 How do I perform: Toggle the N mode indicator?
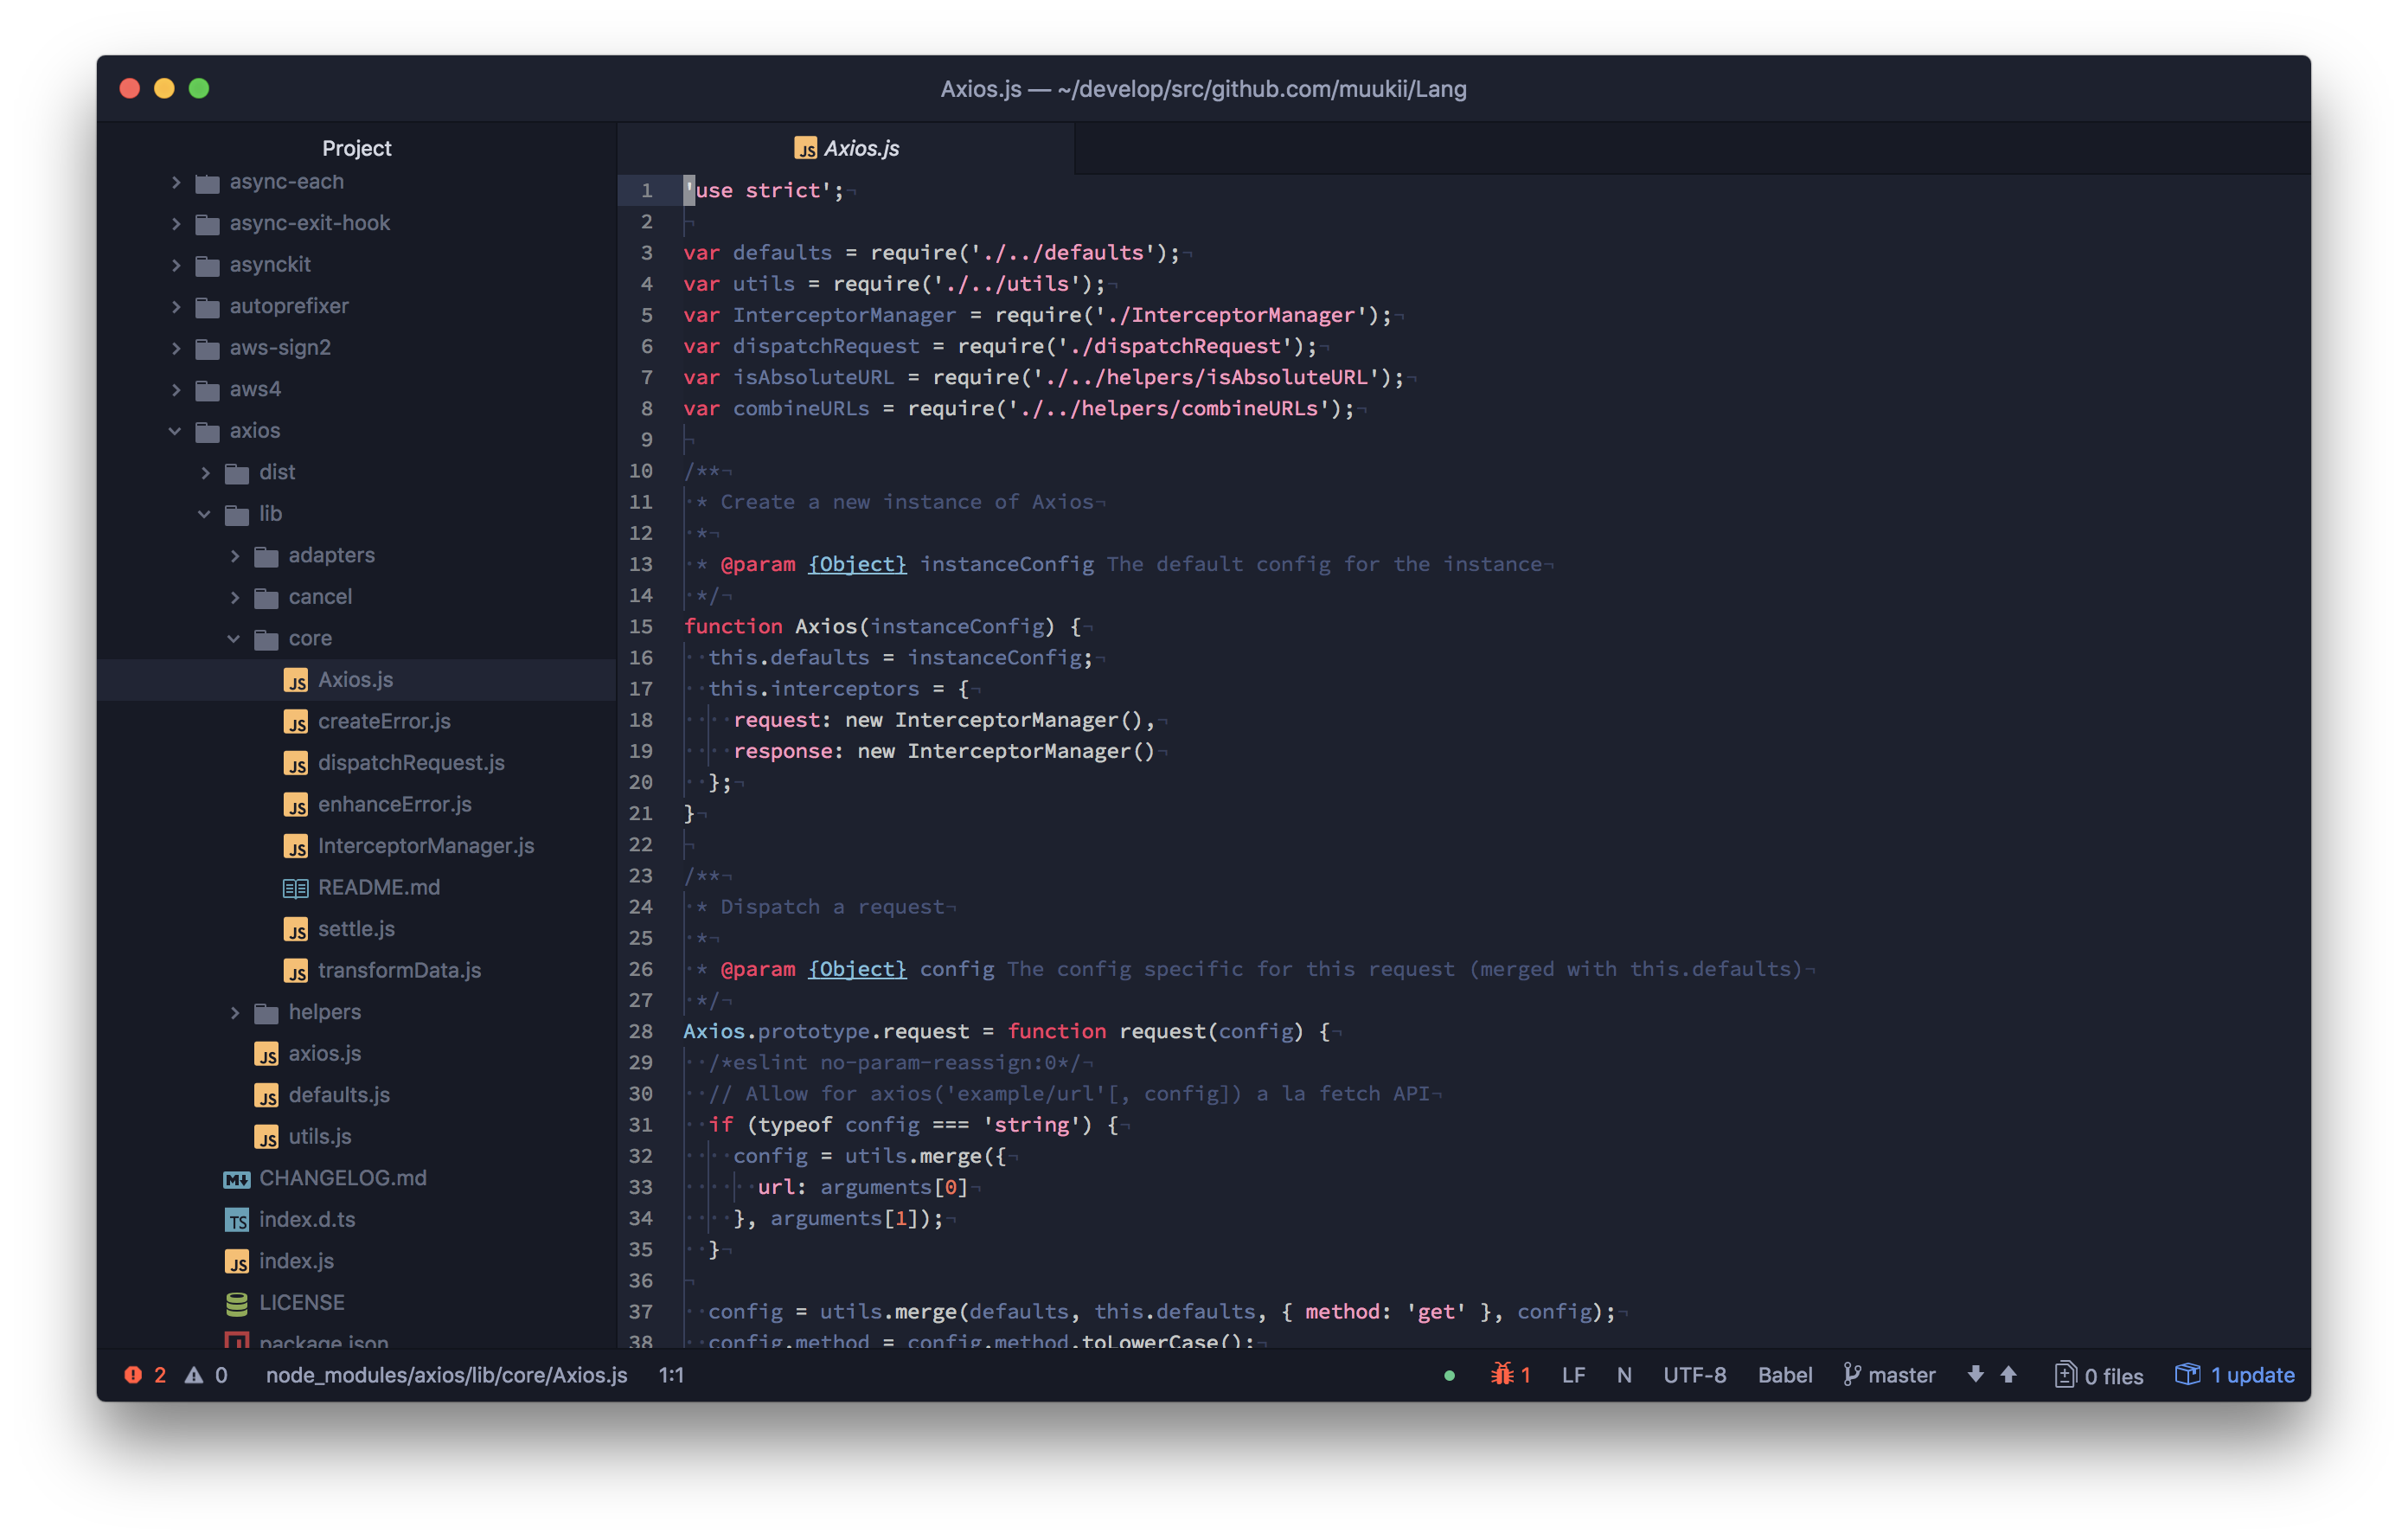click(x=1624, y=1375)
